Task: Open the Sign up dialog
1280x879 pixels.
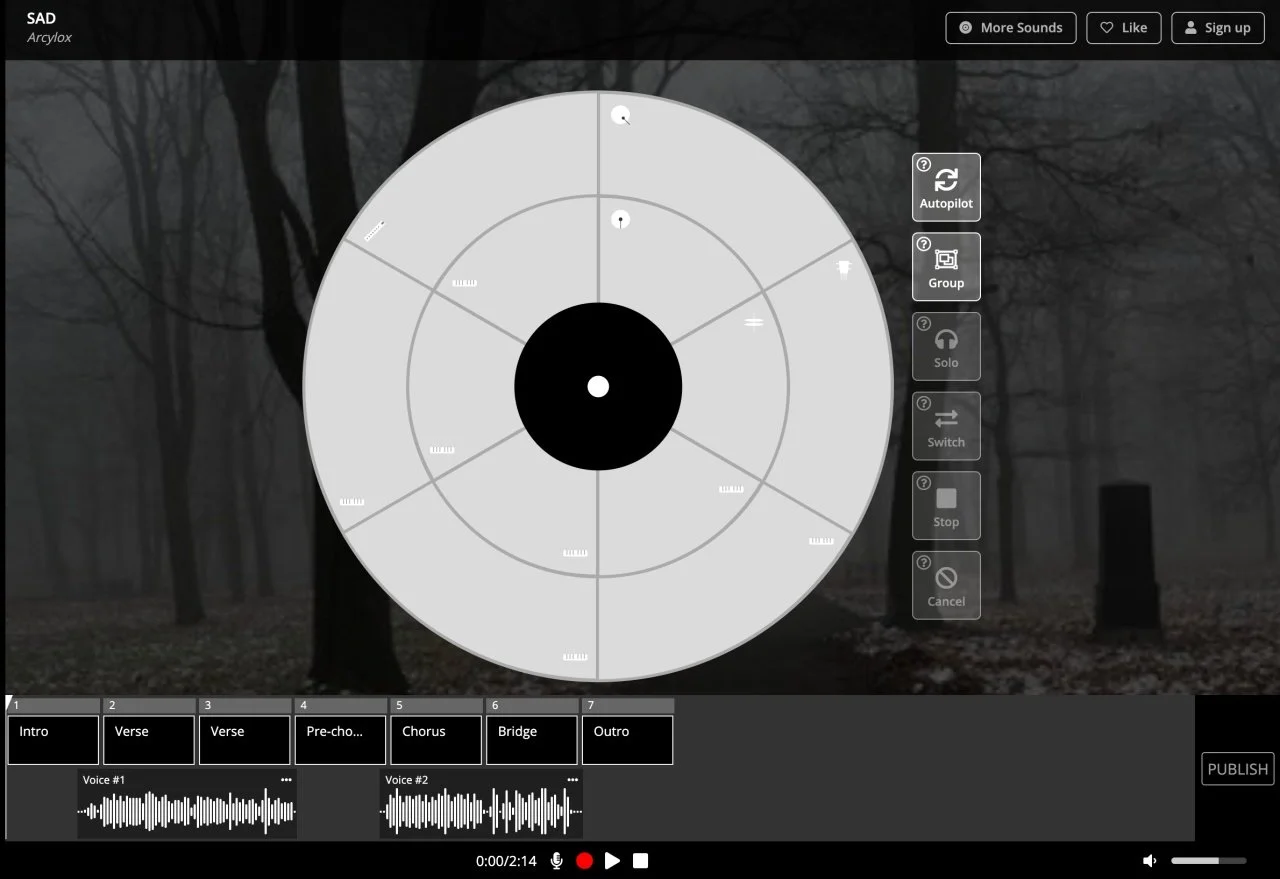Action: tap(1217, 27)
